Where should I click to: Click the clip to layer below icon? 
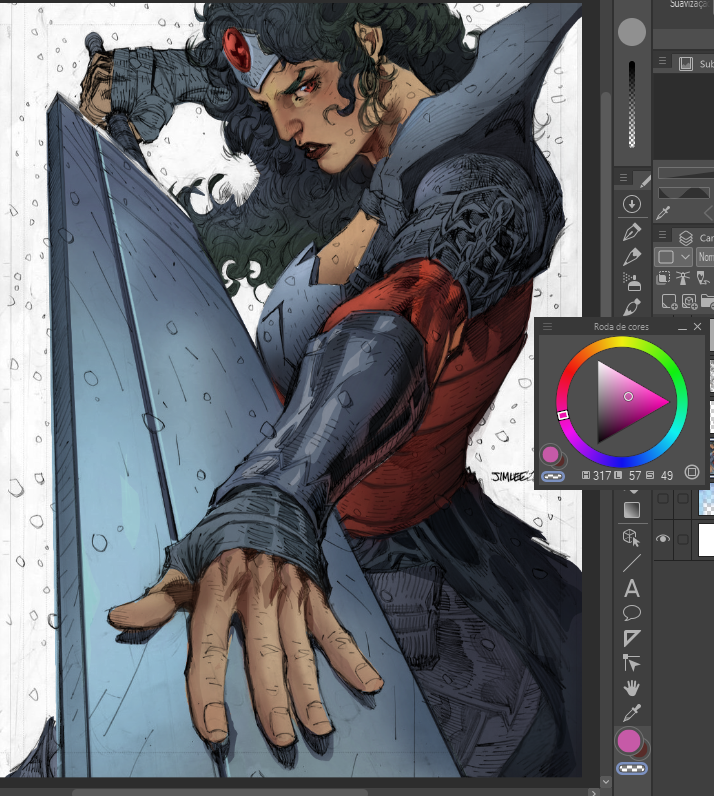(x=663, y=278)
